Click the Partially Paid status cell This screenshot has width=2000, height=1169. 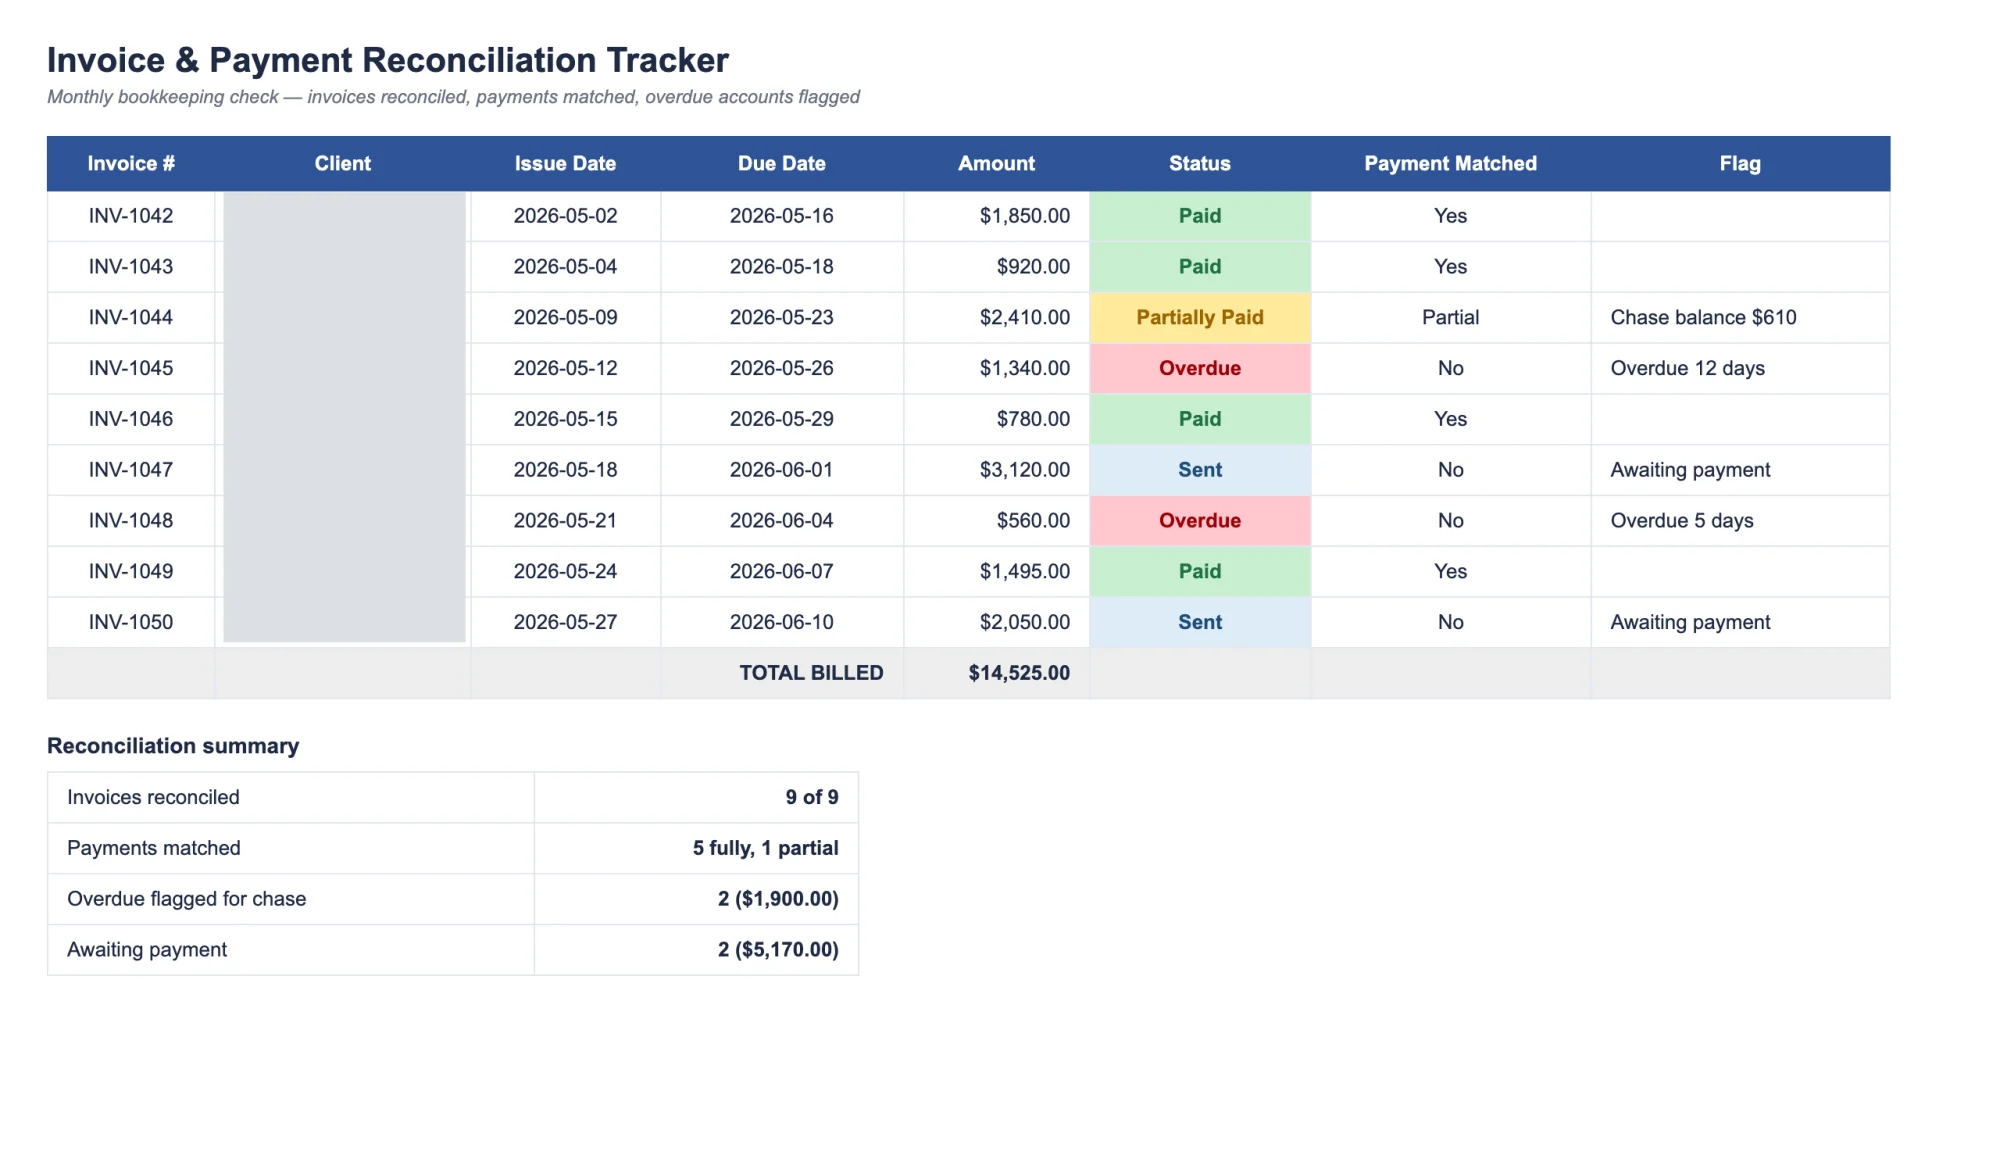coord(1200,318)
